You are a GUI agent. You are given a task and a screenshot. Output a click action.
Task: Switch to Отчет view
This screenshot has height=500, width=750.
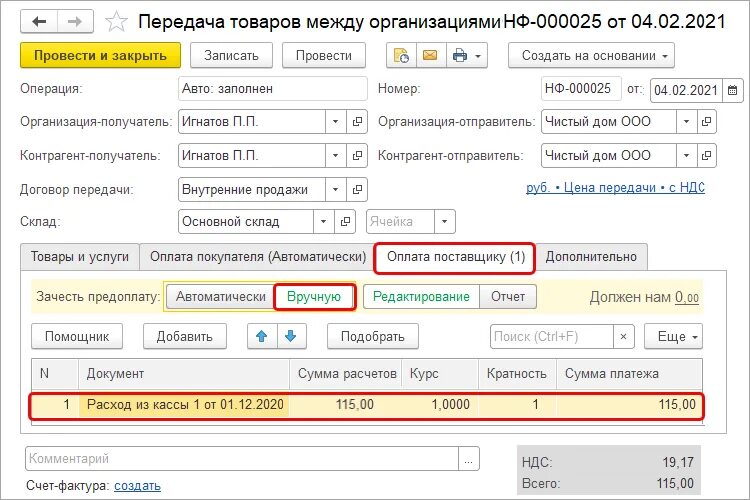click(x=507, y=297)
